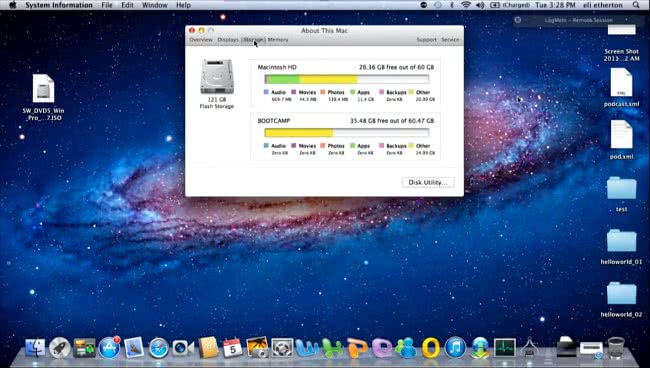The width and height of the screenshot is (650, 368).
Task: Open Calendar icon showing 5
Action: coord(233,347)
